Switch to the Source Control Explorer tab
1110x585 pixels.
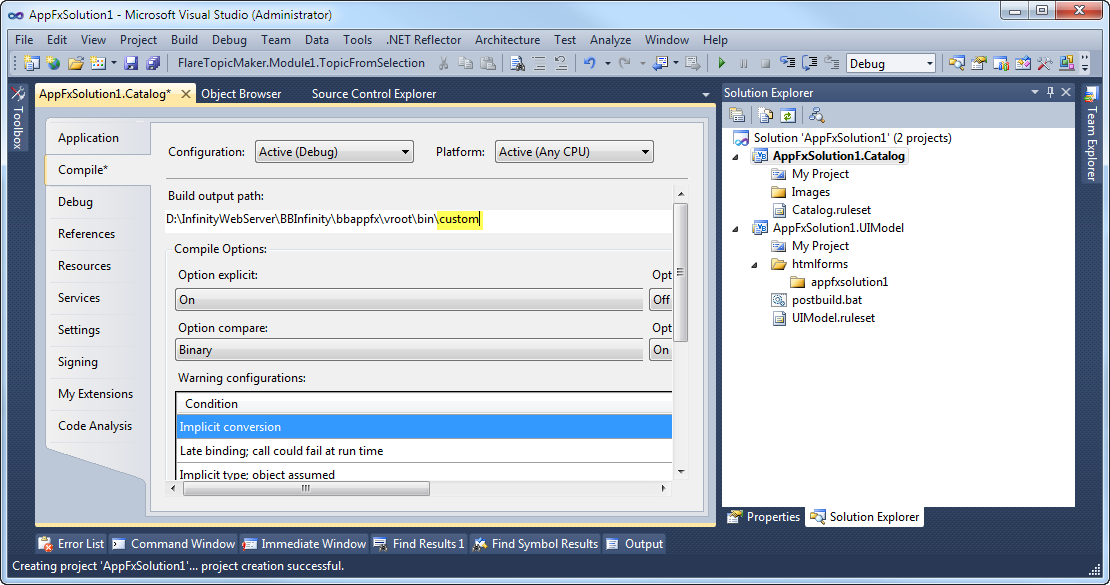[374, 93]
